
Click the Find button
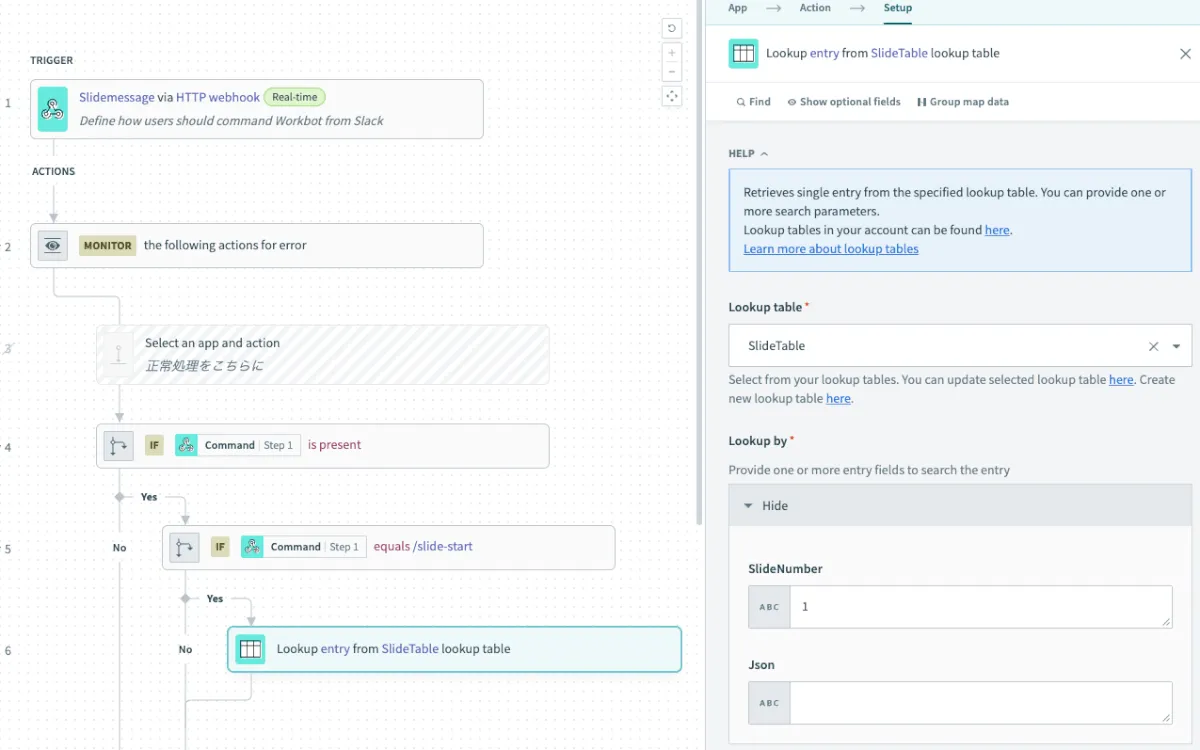tap(753, 102)
